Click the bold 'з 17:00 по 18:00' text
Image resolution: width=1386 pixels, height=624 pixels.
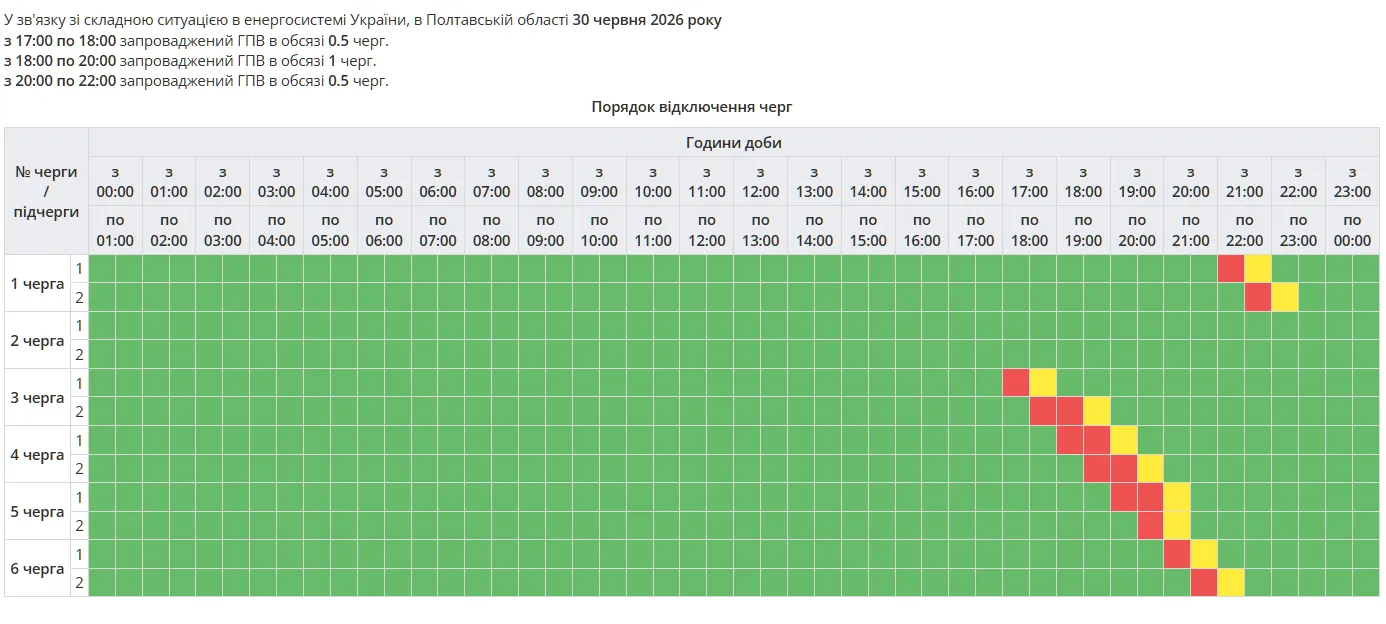(x=60, y=41)
